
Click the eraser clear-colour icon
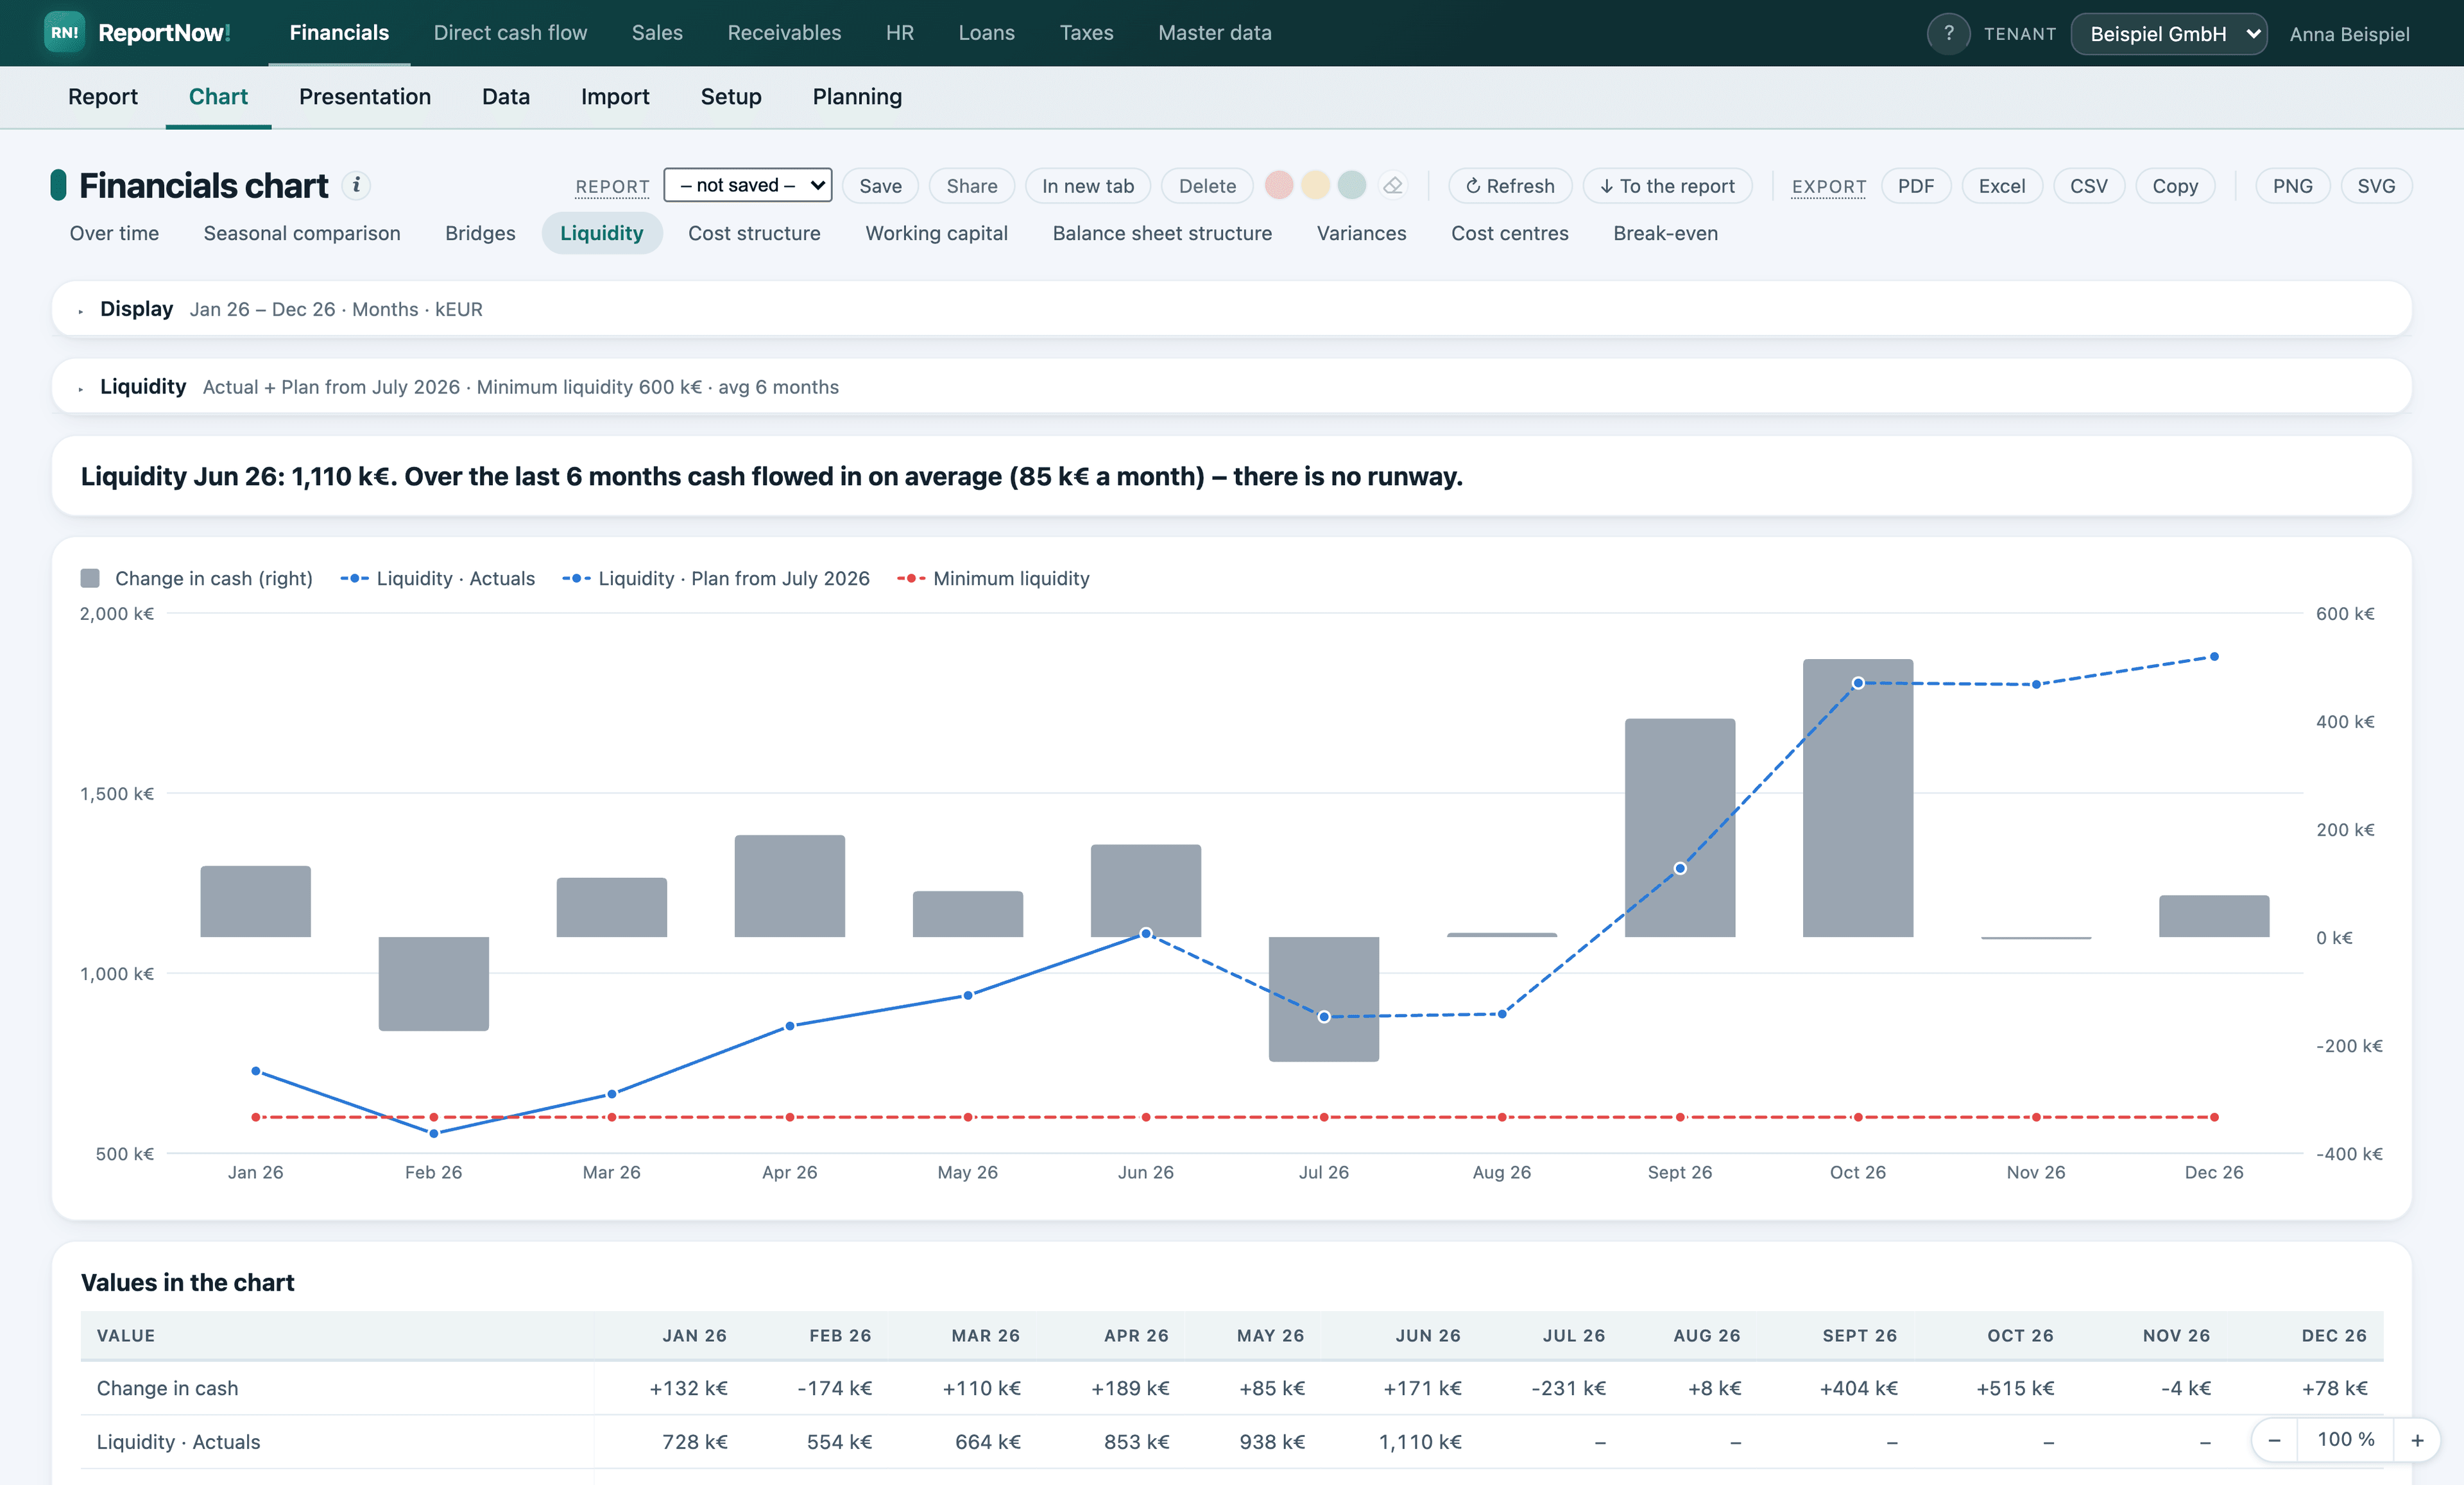[x=1392, y=186]
